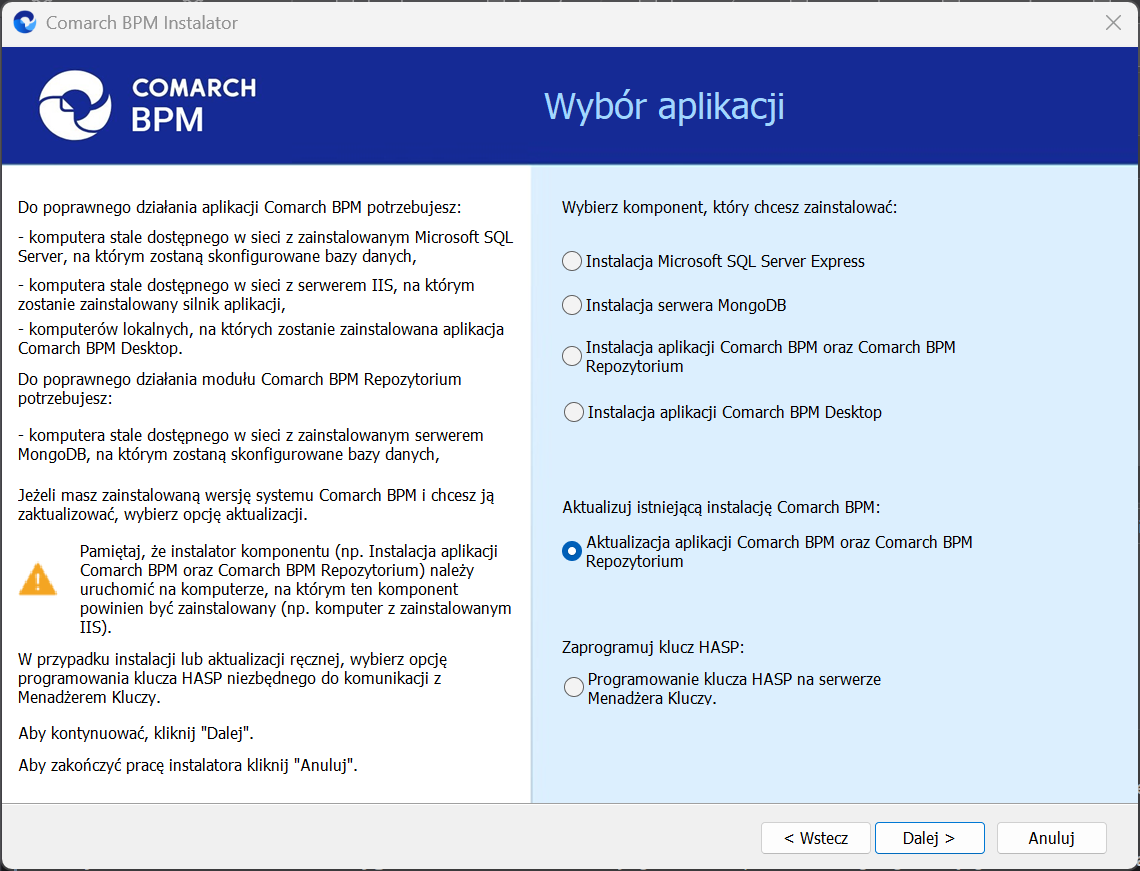Click the orange warning triangle icon

(37, 579)
